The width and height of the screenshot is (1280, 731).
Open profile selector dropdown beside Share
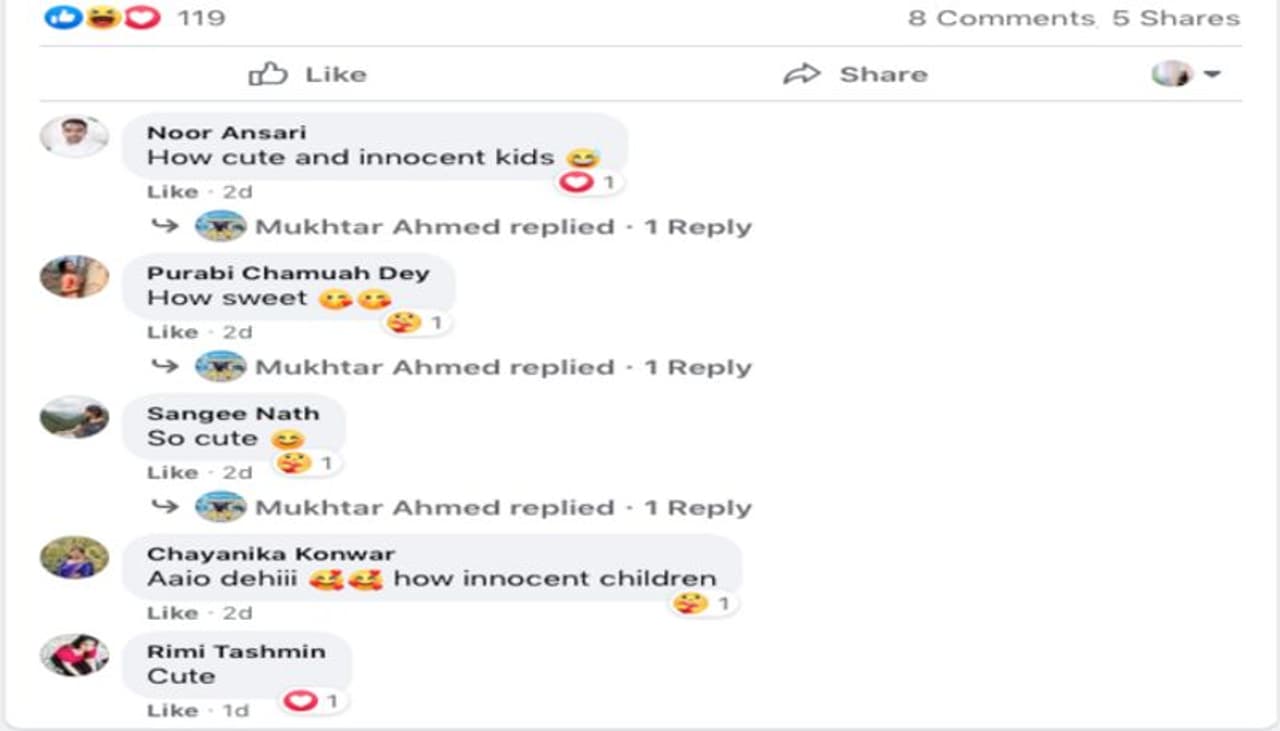point(1186,74)
